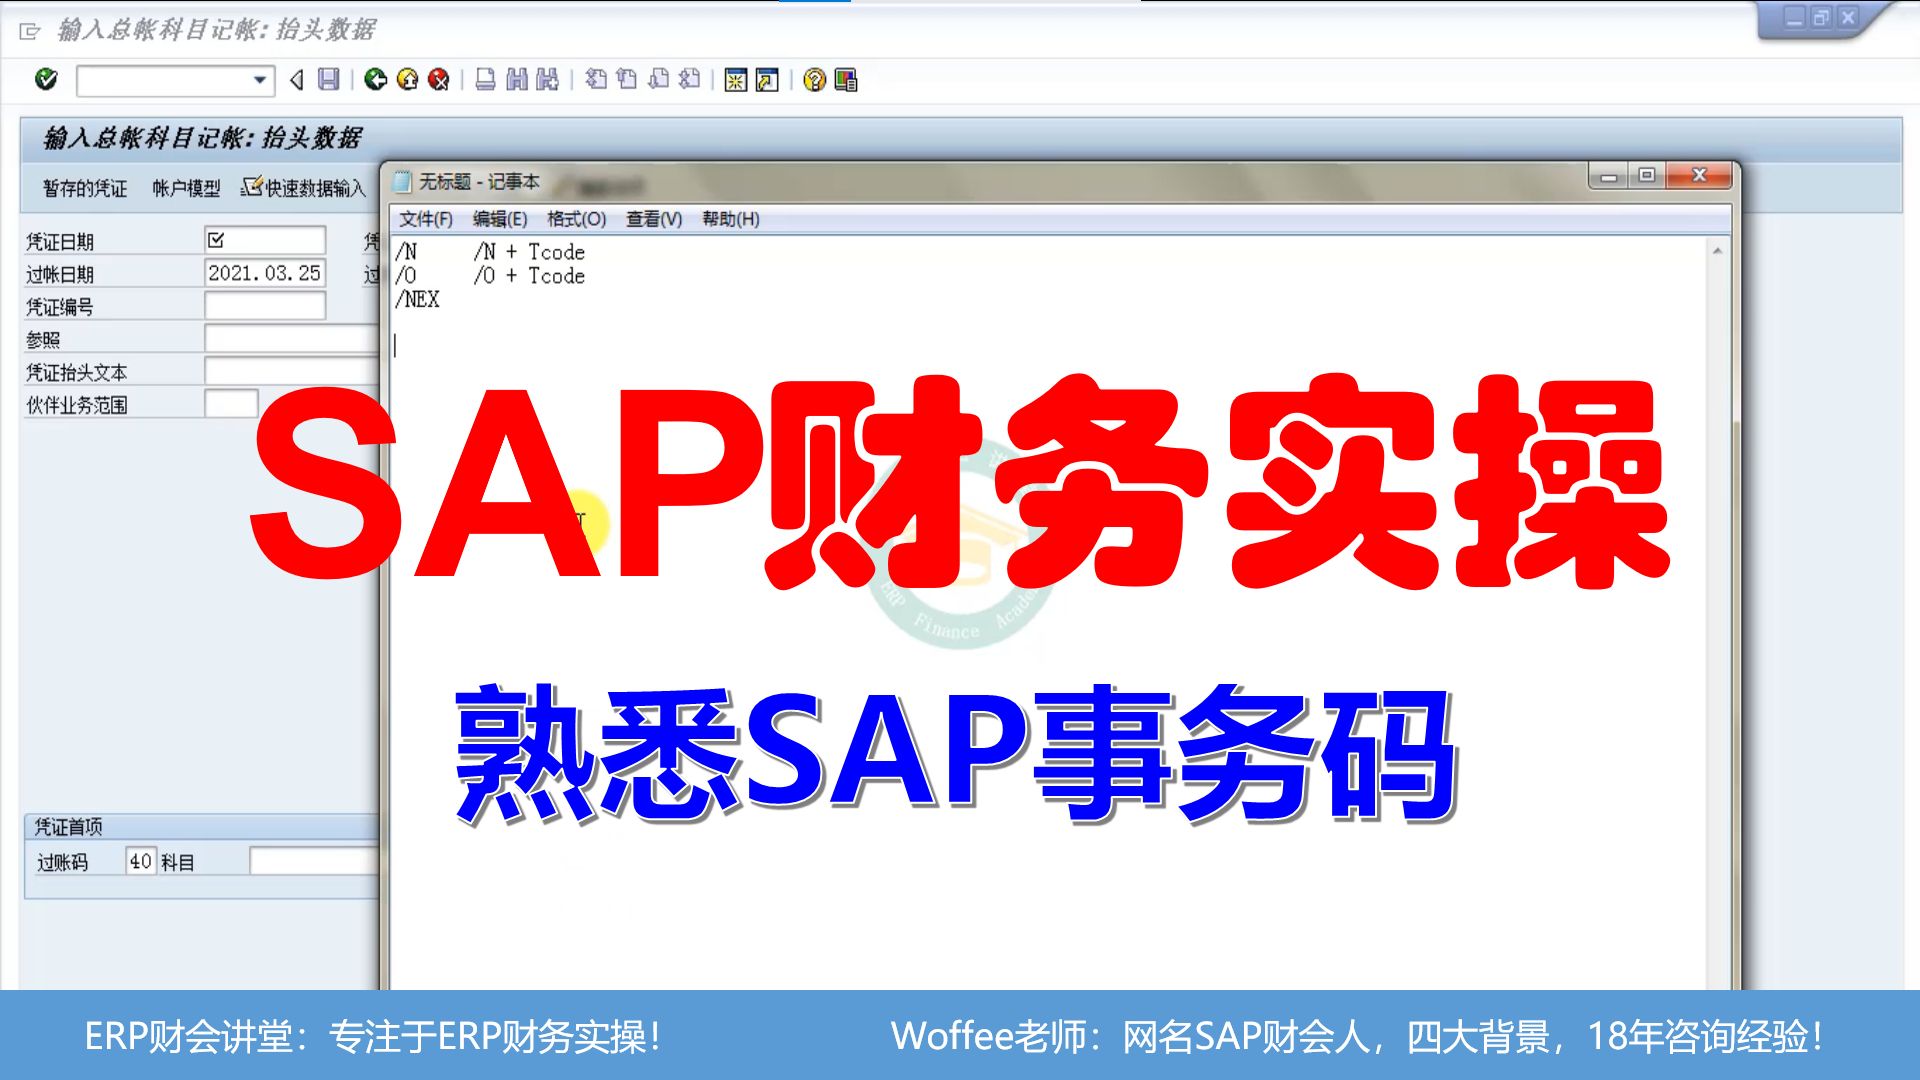Image resolution: width=1920 pixels, height=1080 pixels.
Task: Click the Find binoculars icon
Action: 516,80
